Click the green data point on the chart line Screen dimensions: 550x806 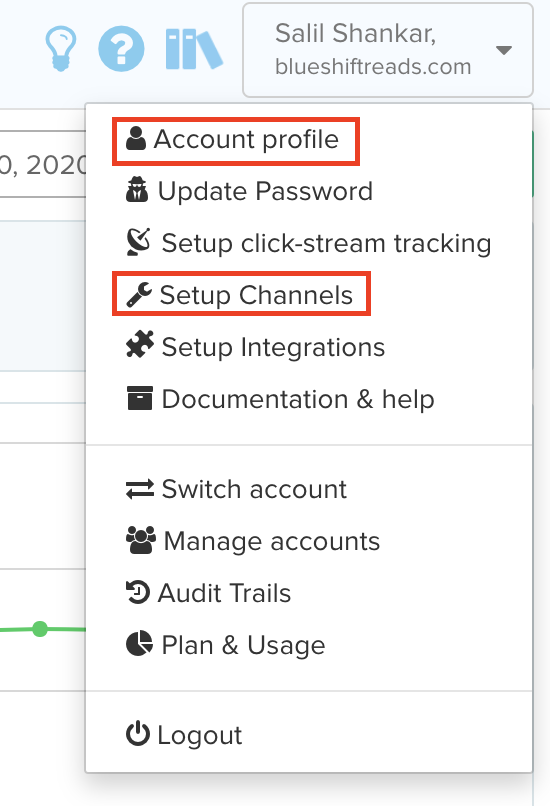(40, 629)
